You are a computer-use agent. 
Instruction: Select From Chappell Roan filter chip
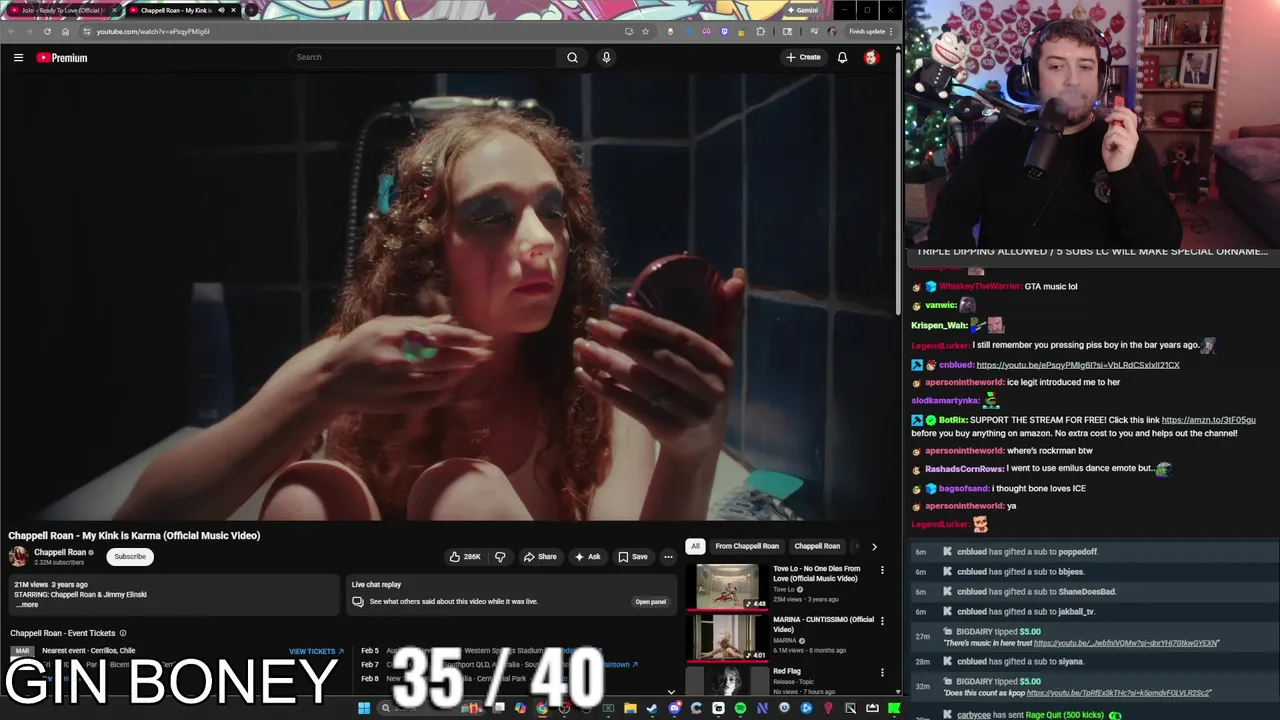(x=747, y=546)
